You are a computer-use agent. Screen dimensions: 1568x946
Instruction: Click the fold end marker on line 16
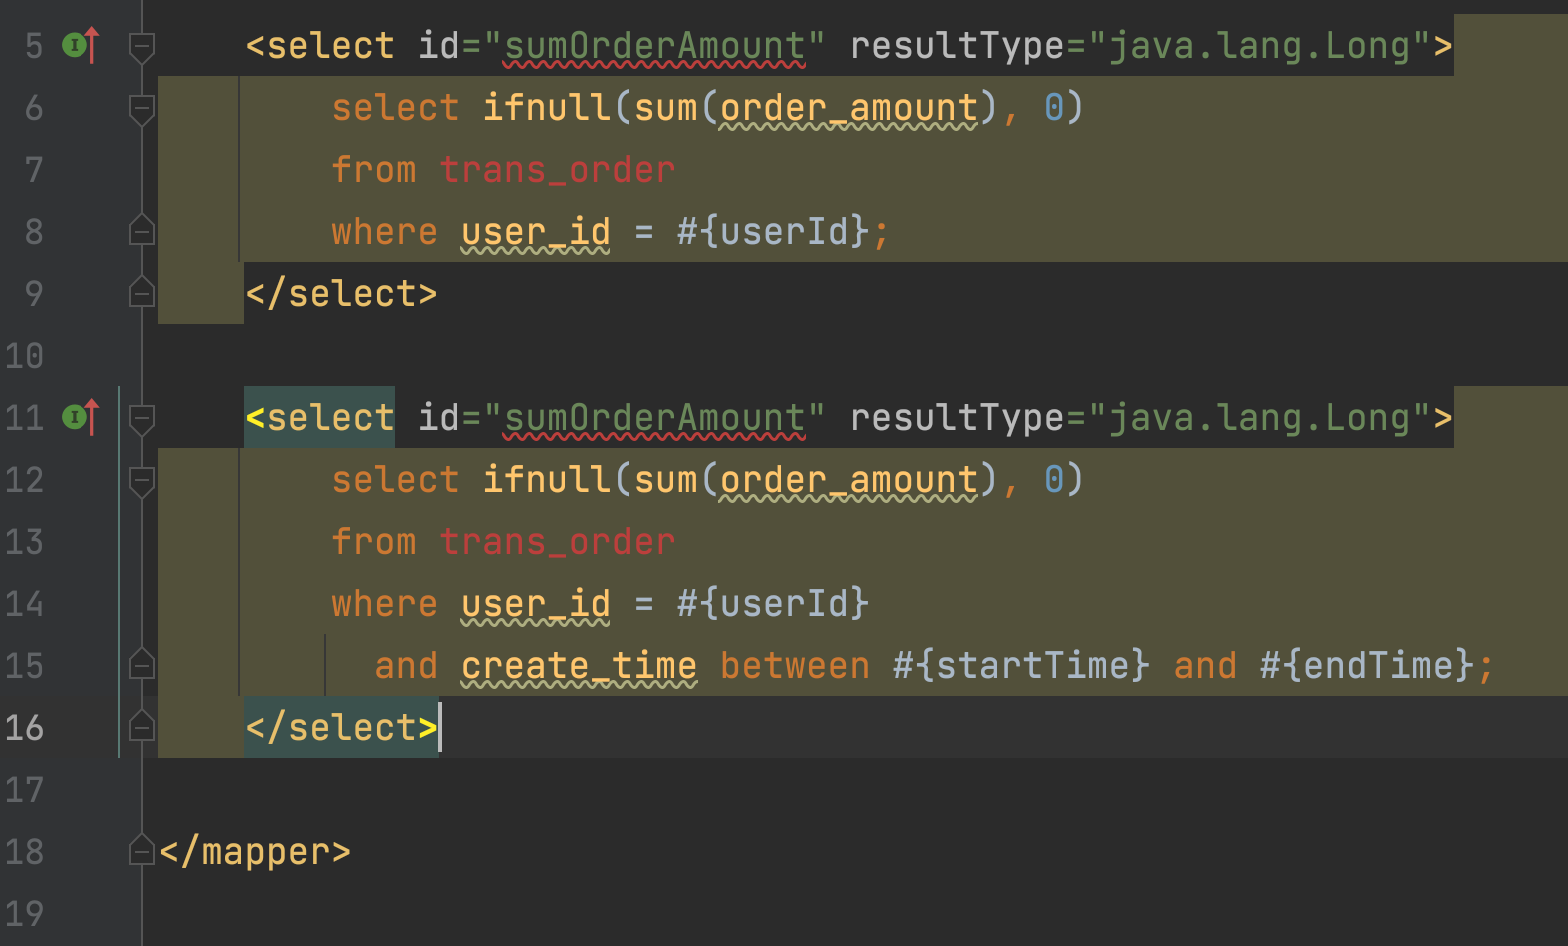coord(142,726)
